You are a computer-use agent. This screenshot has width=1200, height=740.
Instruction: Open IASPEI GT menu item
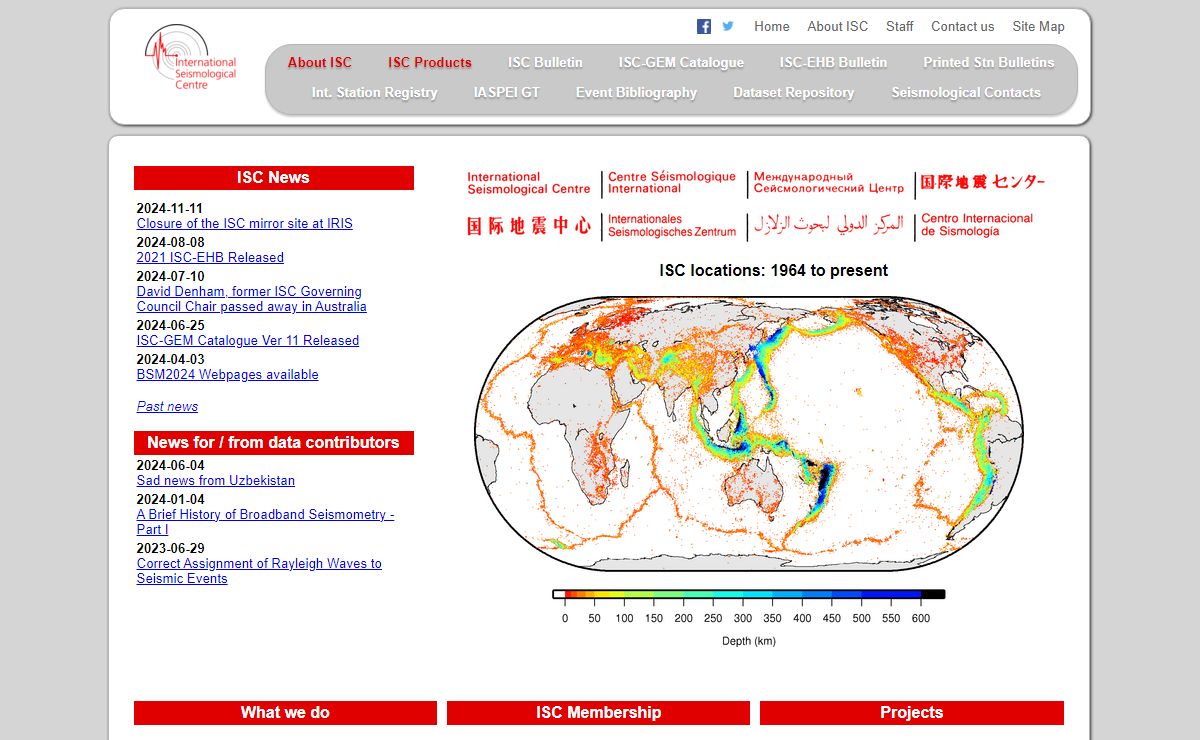[507, 92]
